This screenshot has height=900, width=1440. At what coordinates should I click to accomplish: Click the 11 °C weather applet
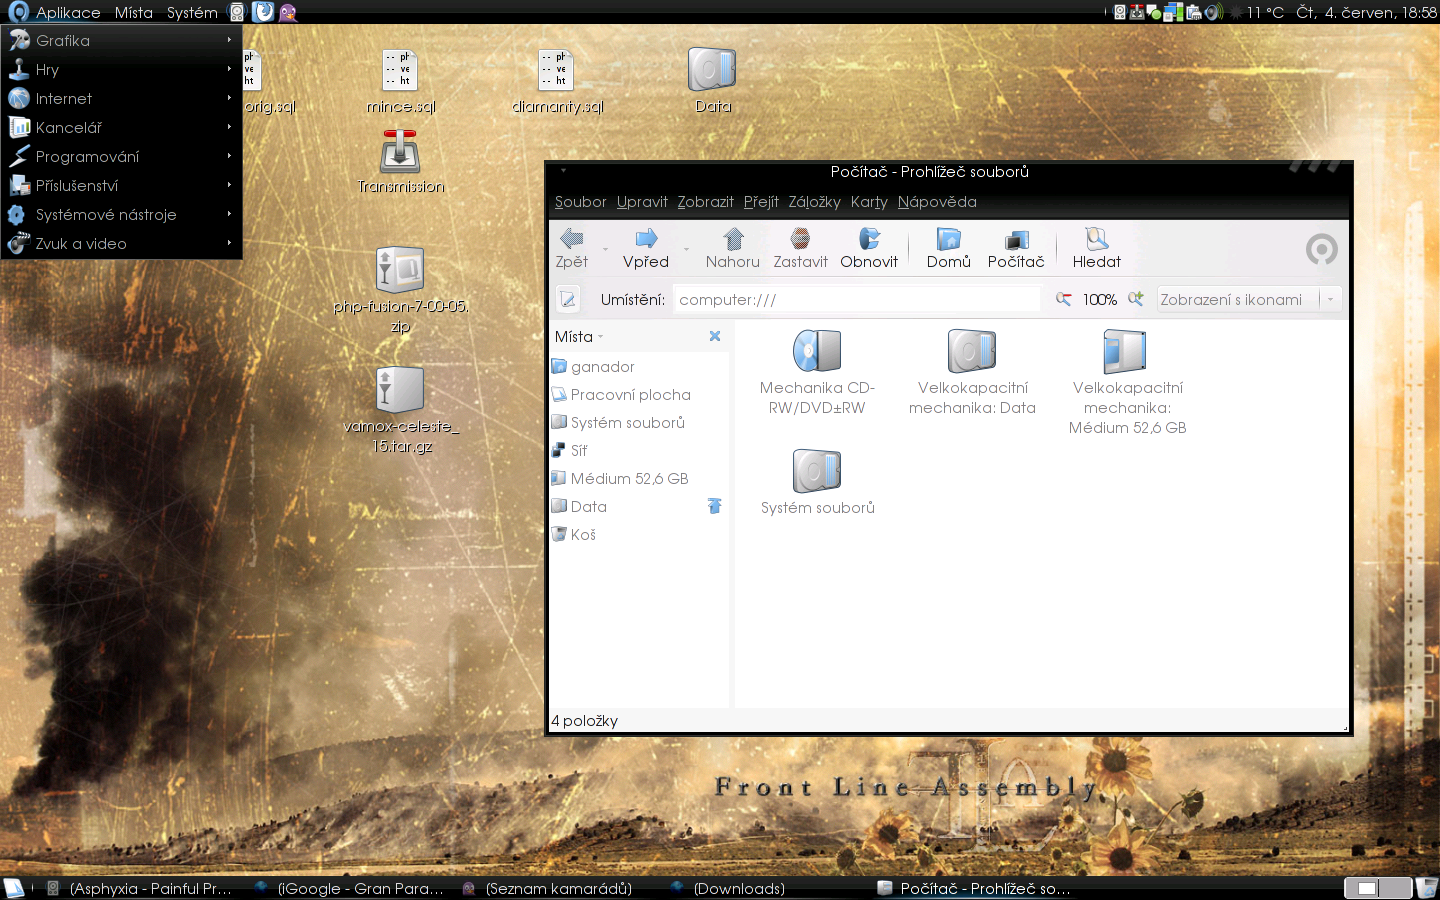[1258, 12]
